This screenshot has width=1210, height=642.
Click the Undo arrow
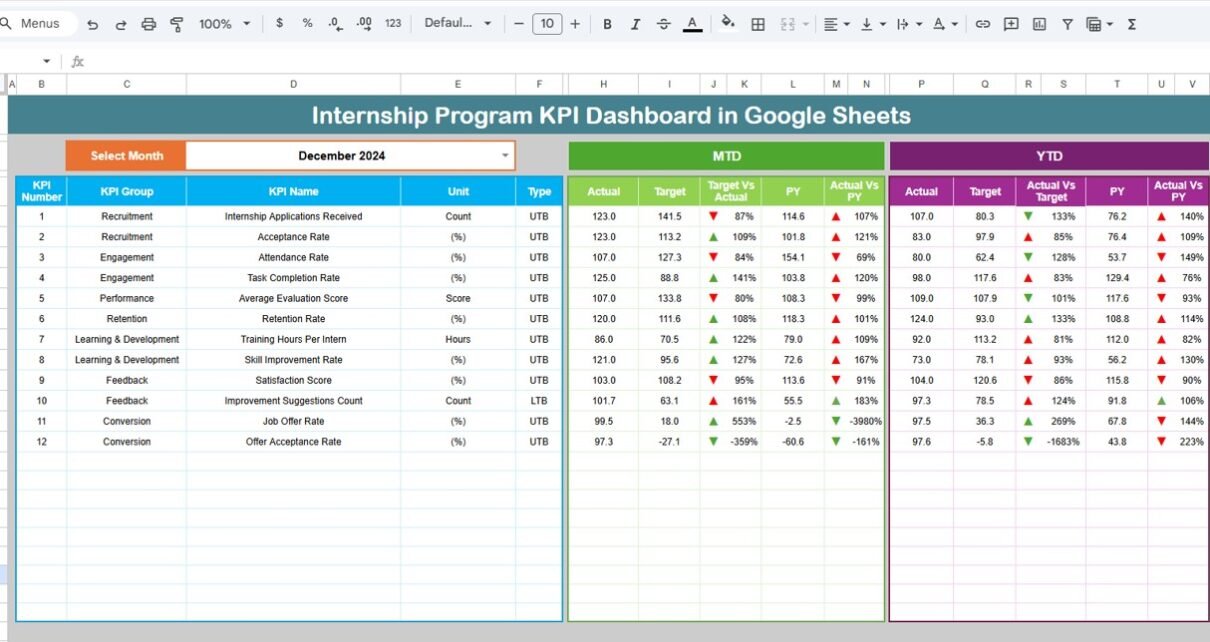[x=93, y=24]
